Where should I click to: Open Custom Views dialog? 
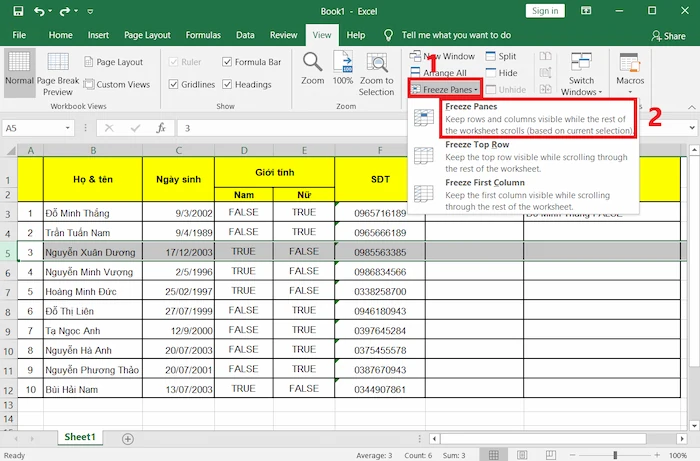(x=117, y=84)
